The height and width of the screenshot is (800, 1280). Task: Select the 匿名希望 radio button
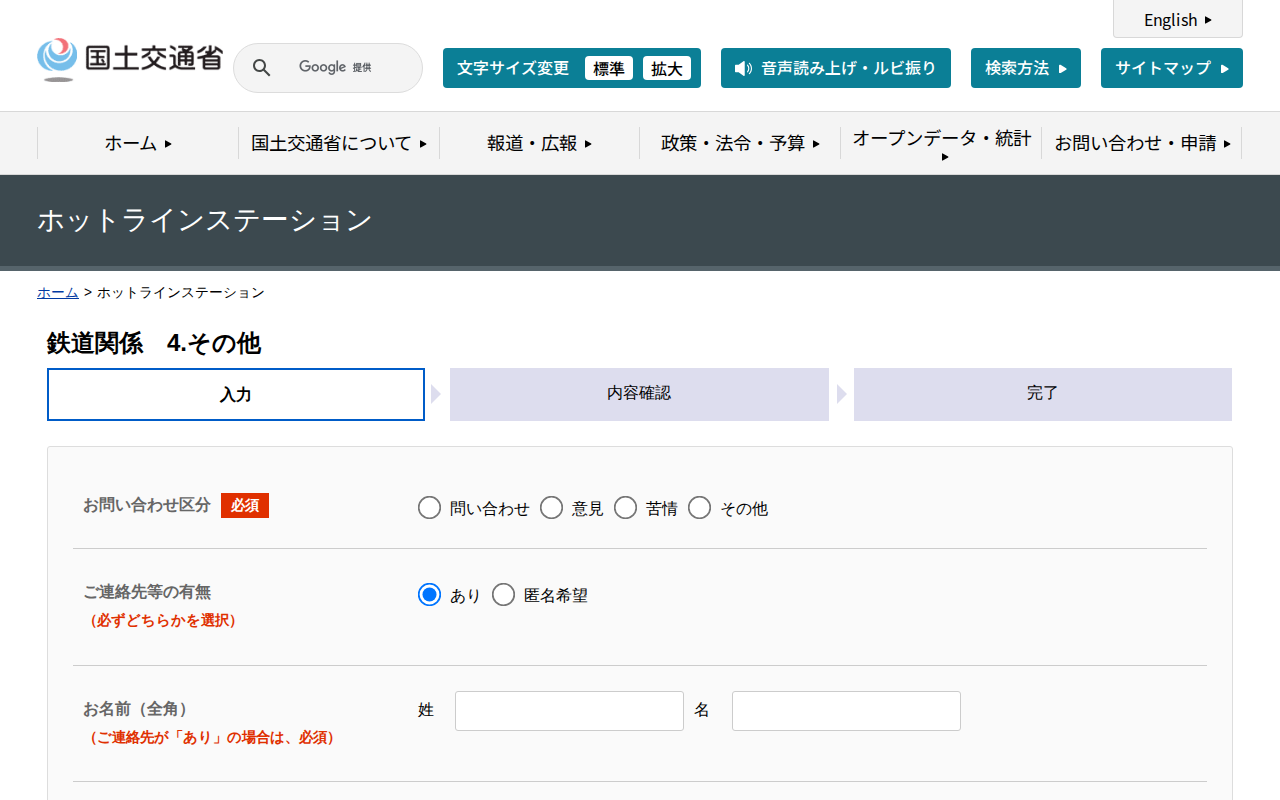(x=503, y=595)
